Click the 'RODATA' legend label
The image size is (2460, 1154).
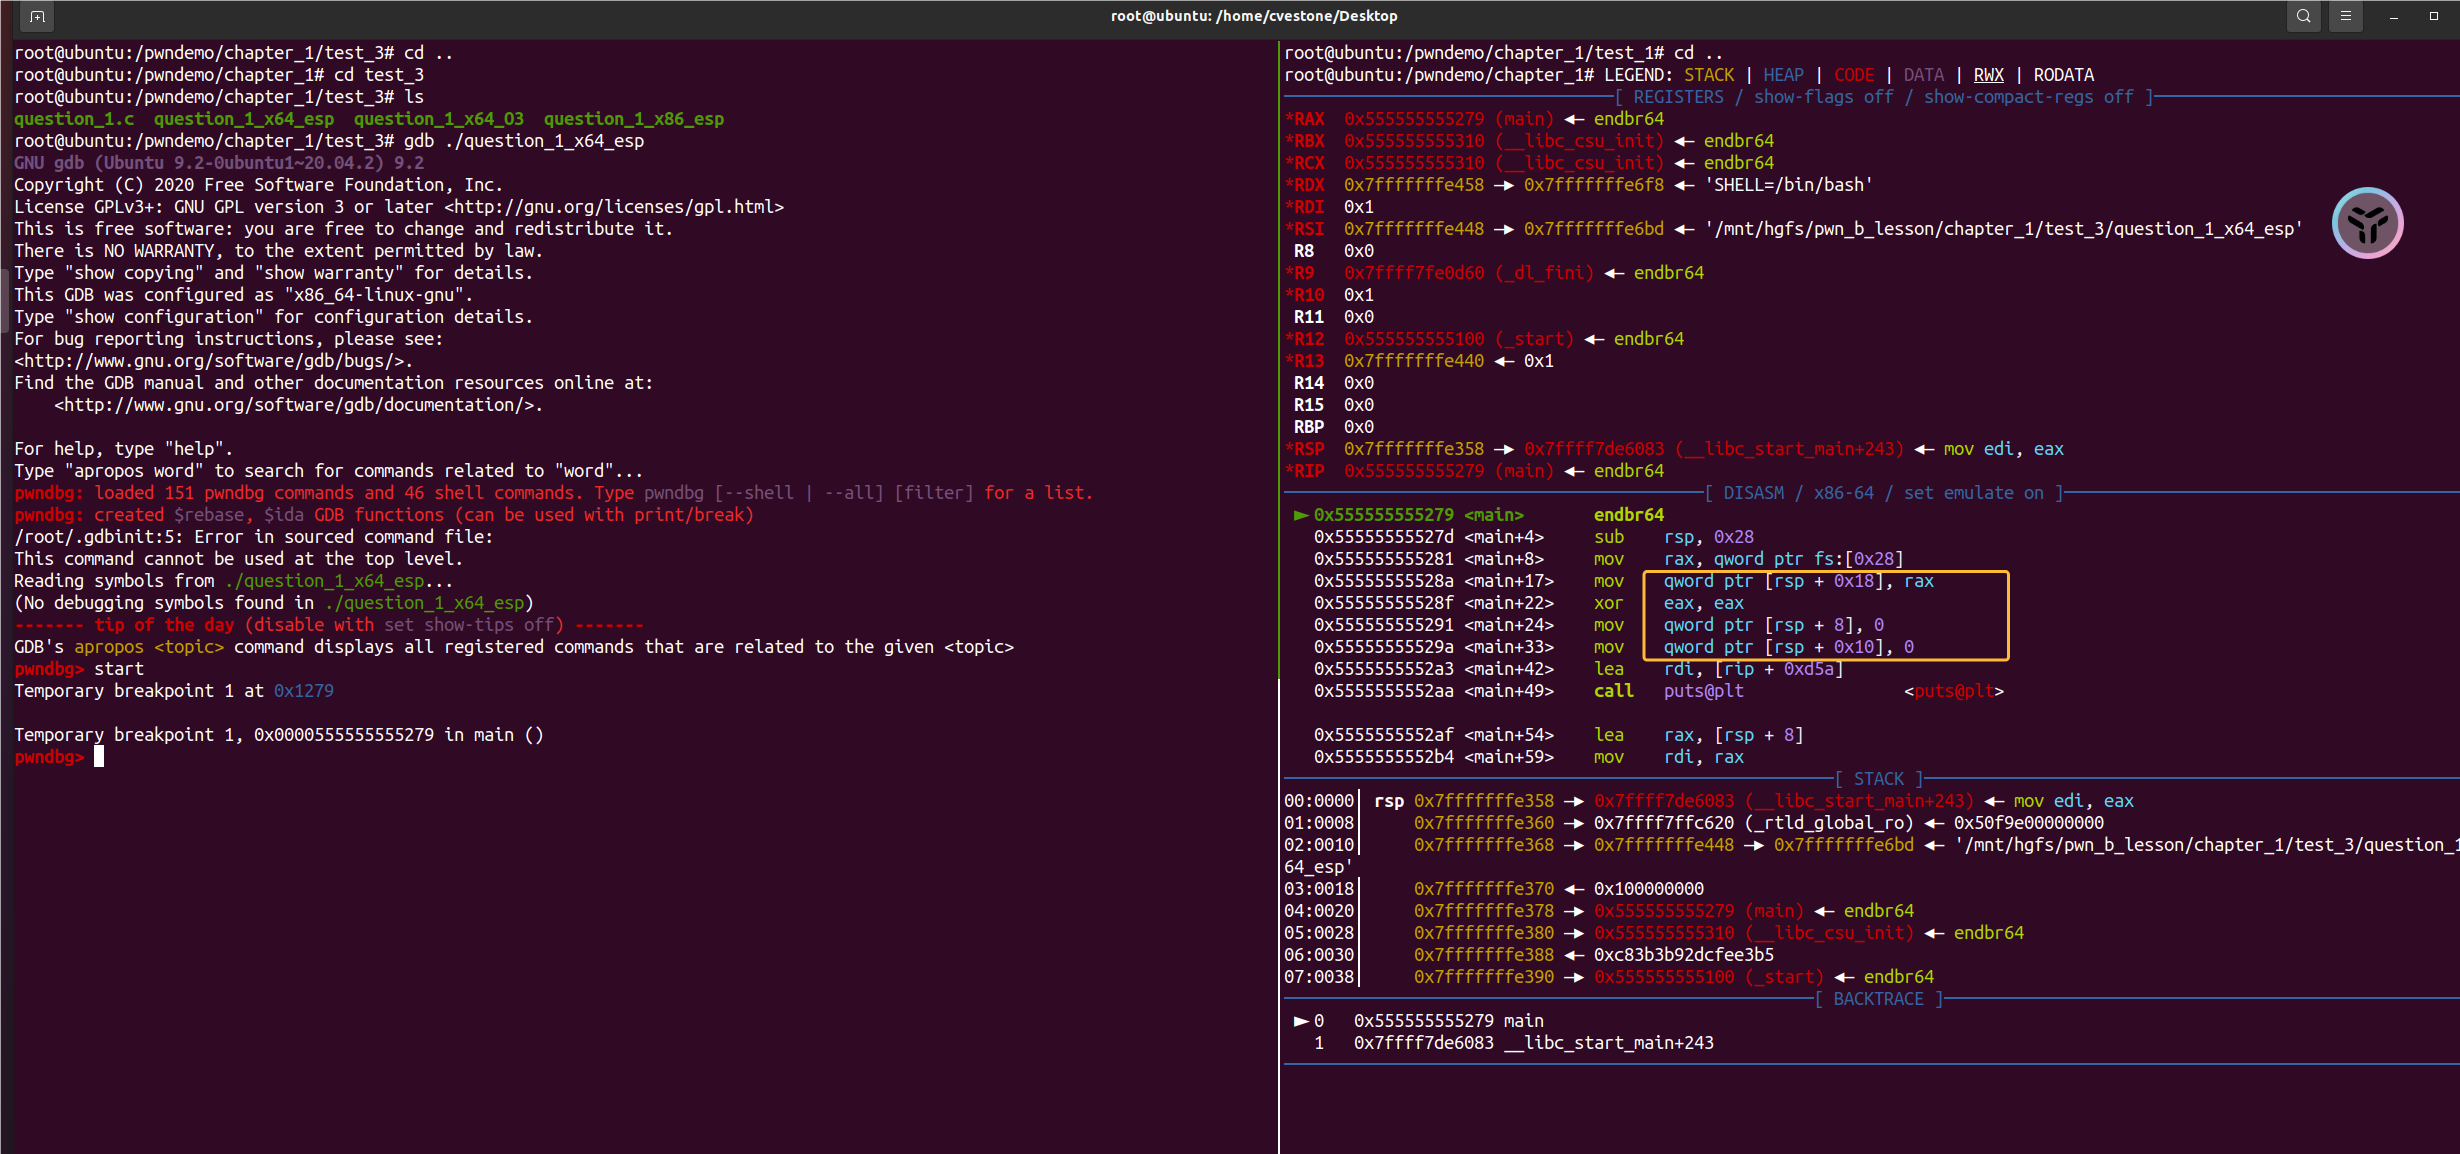click(x=2063, y=75)
